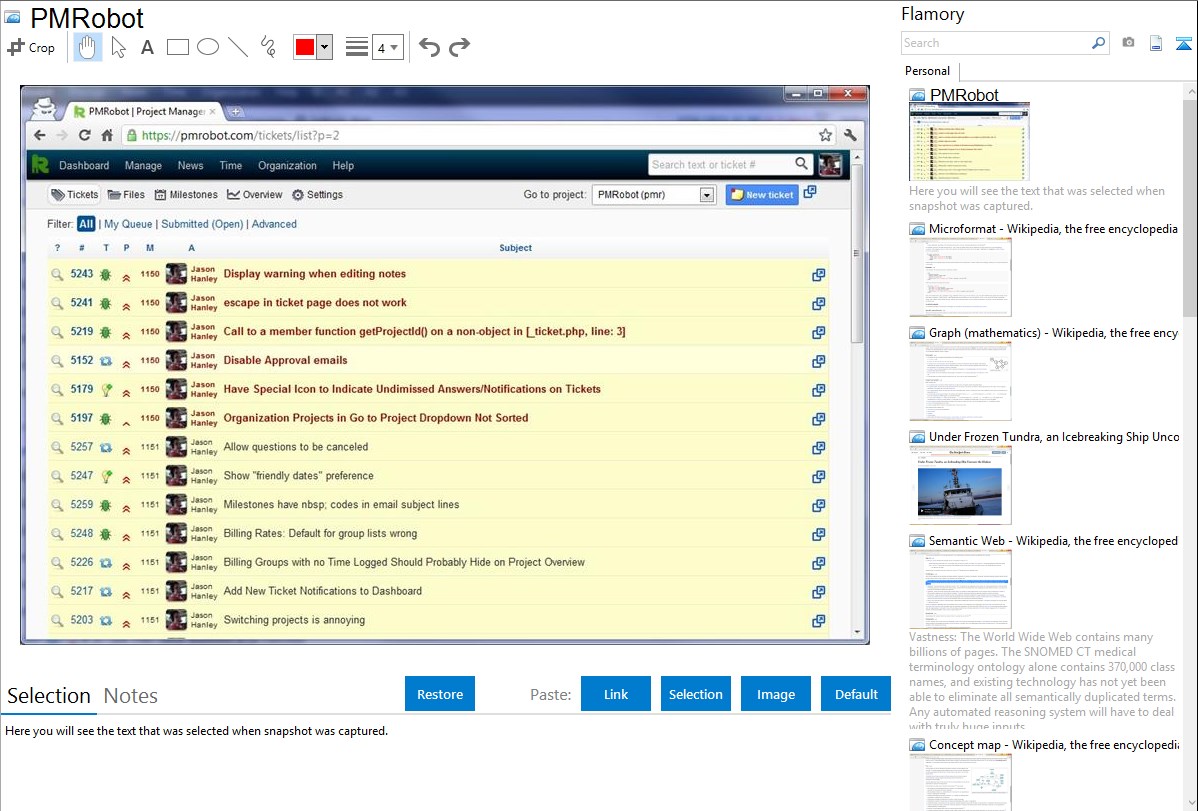Screen dimensions: 1198x811
Task: Click the Advanced filter link
Action: coord(274,224)
